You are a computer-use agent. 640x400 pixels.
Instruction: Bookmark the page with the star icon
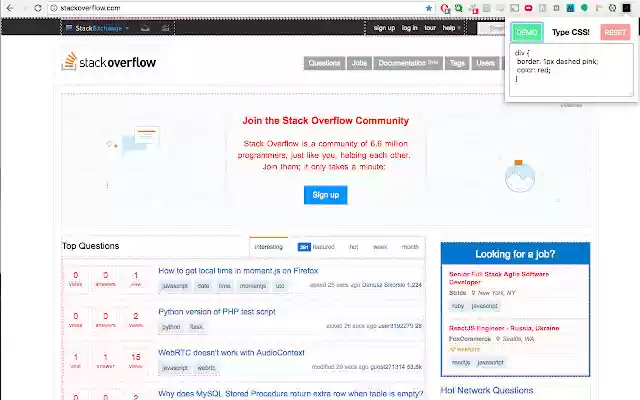(x=429, y=8)
